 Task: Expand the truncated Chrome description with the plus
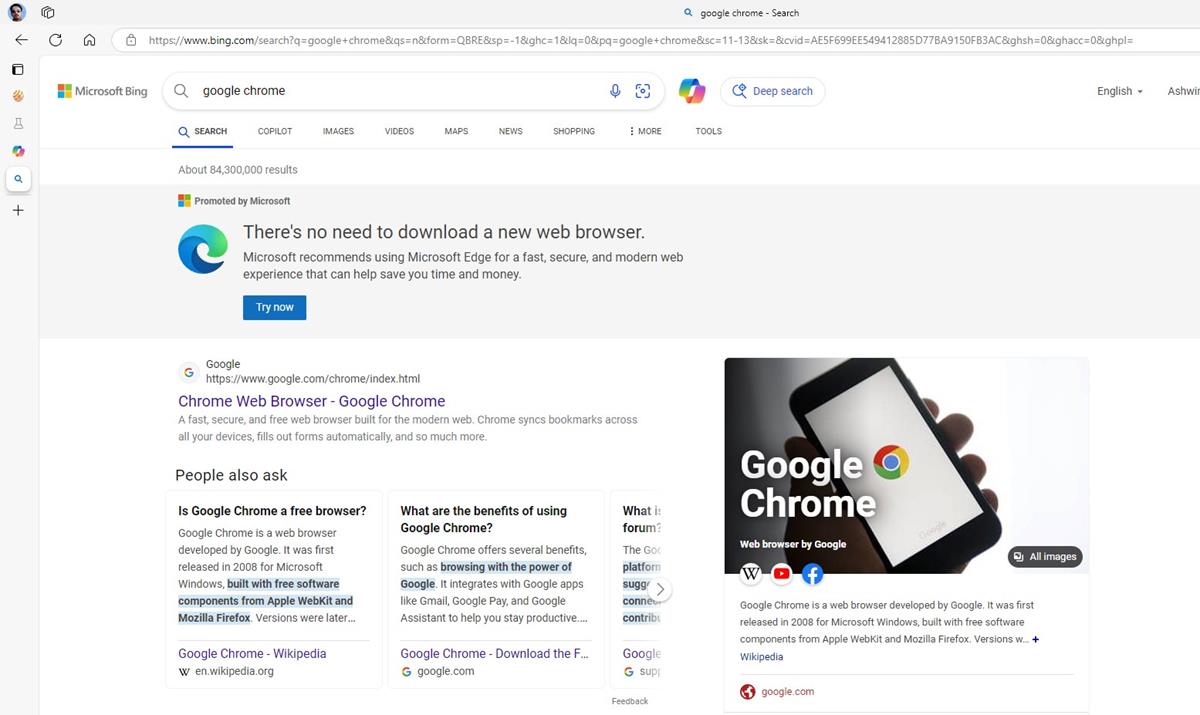point(1035,639)
